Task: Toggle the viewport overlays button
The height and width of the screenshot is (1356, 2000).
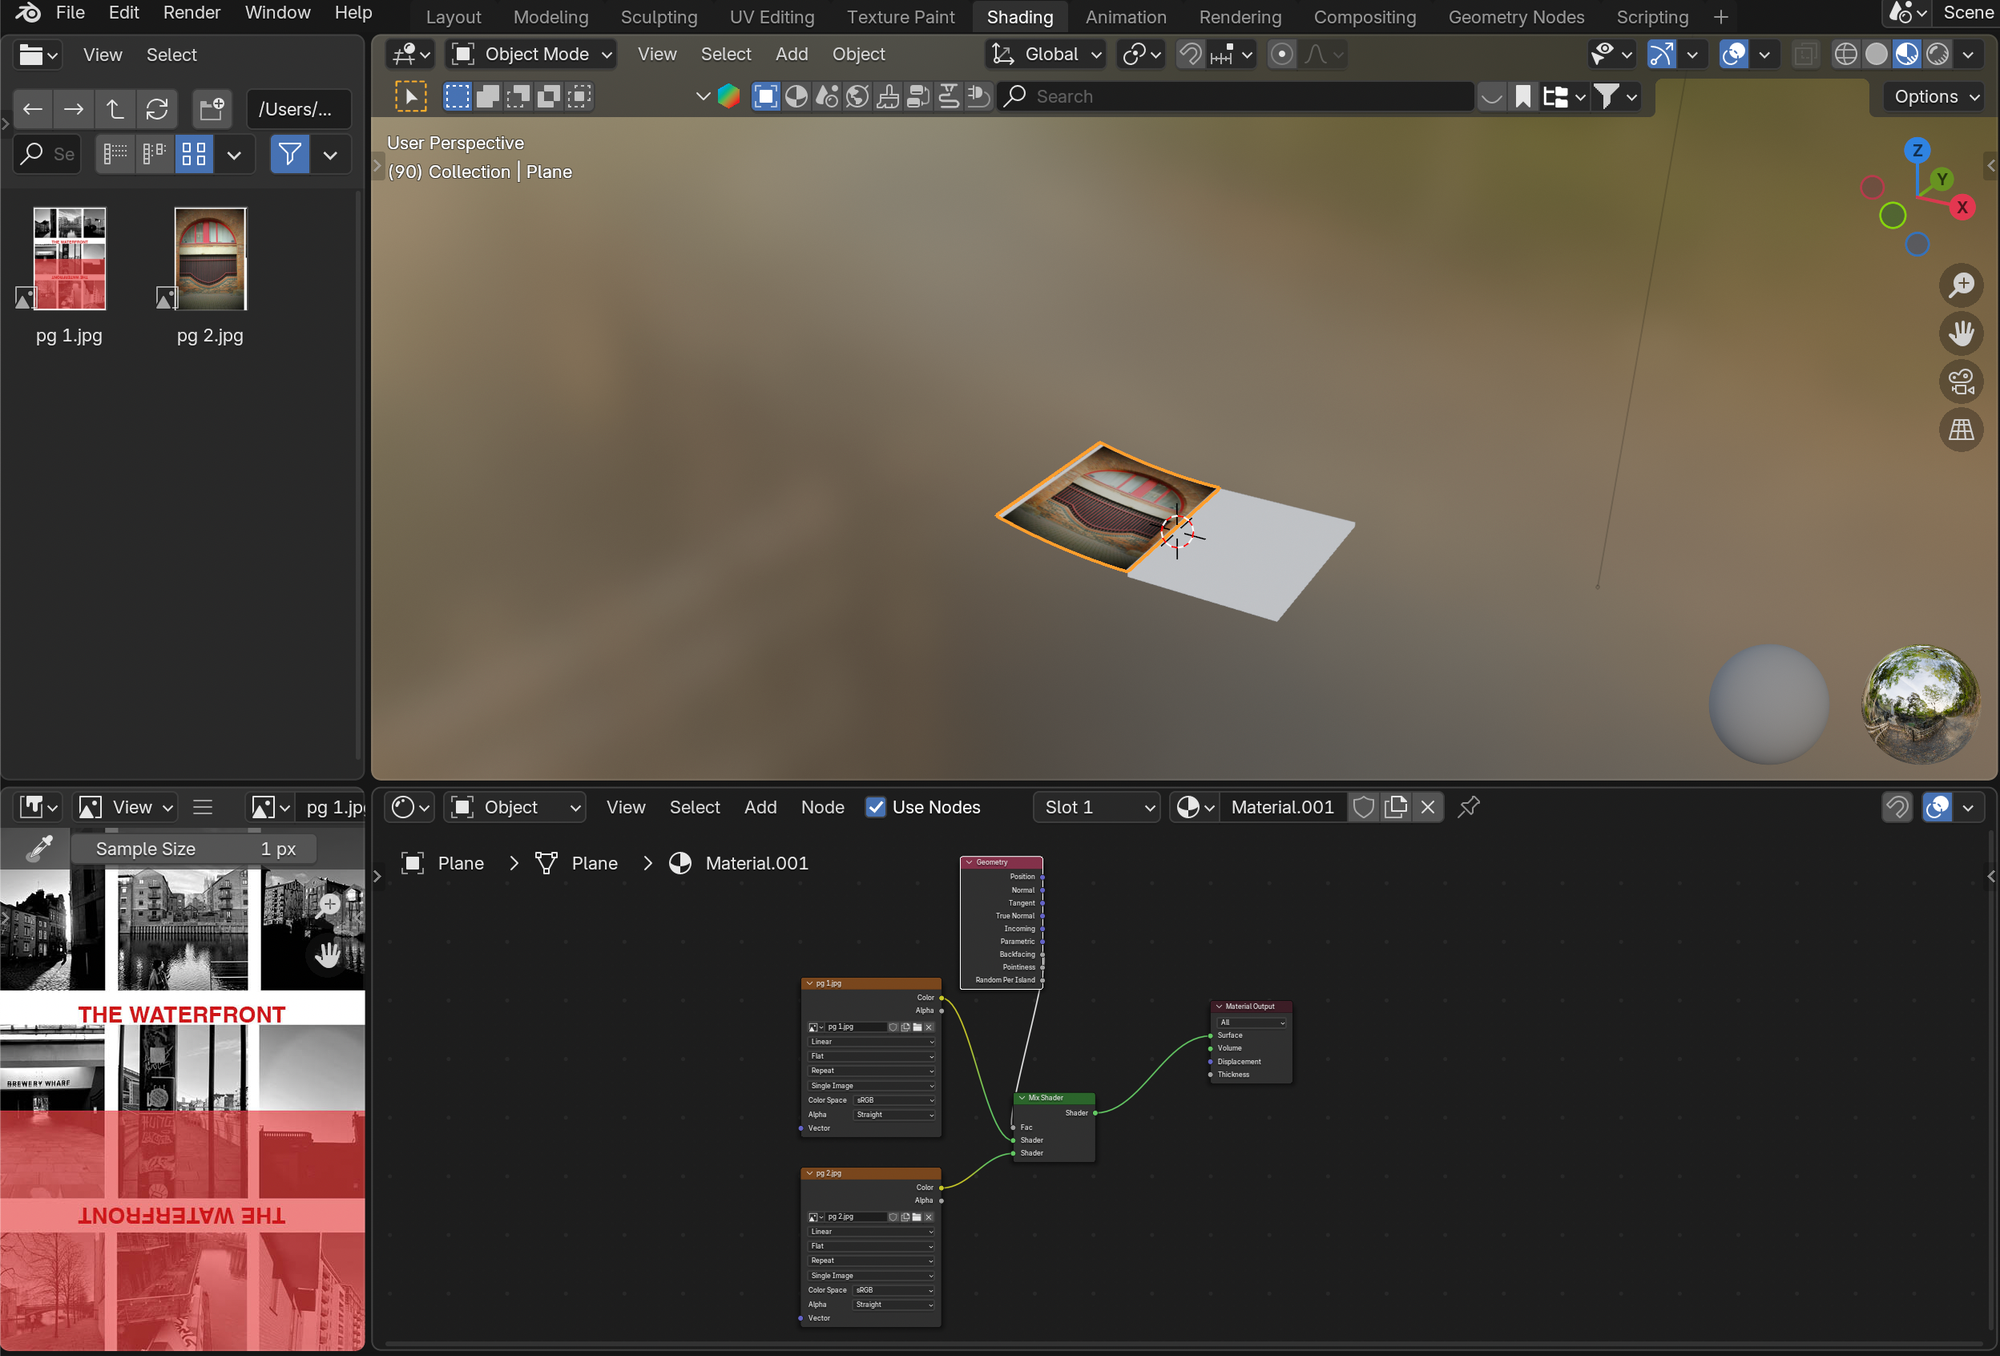Action: click(1733, 54)
